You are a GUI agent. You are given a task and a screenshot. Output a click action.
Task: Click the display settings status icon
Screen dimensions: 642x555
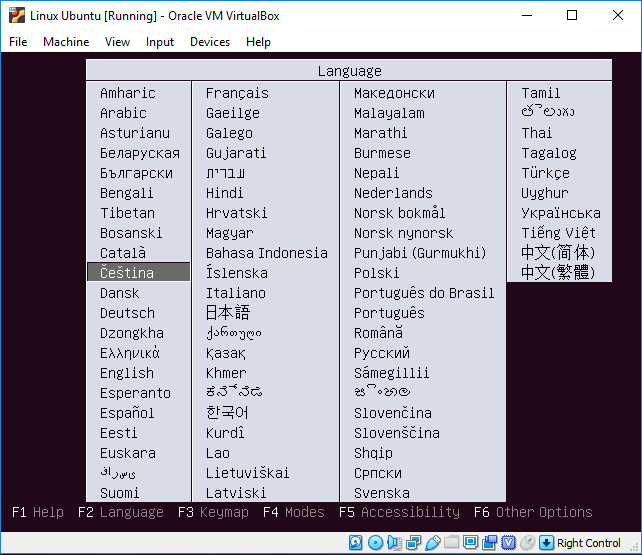pos(470,543)
